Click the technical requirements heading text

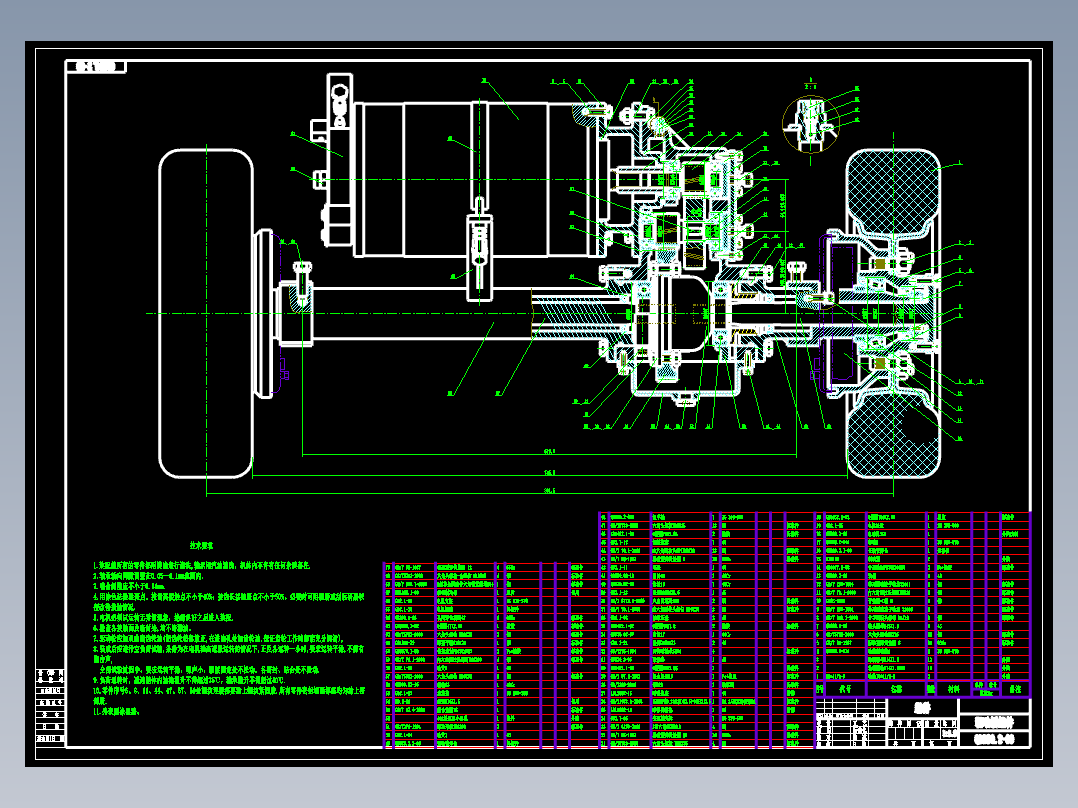(201, 545)
